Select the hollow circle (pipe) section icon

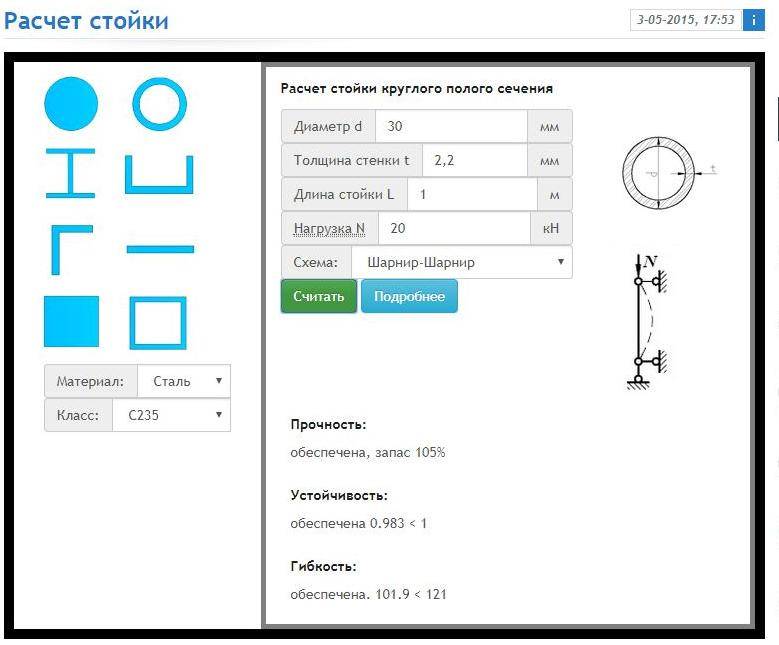pyautogui.click(x=159, y=104)
